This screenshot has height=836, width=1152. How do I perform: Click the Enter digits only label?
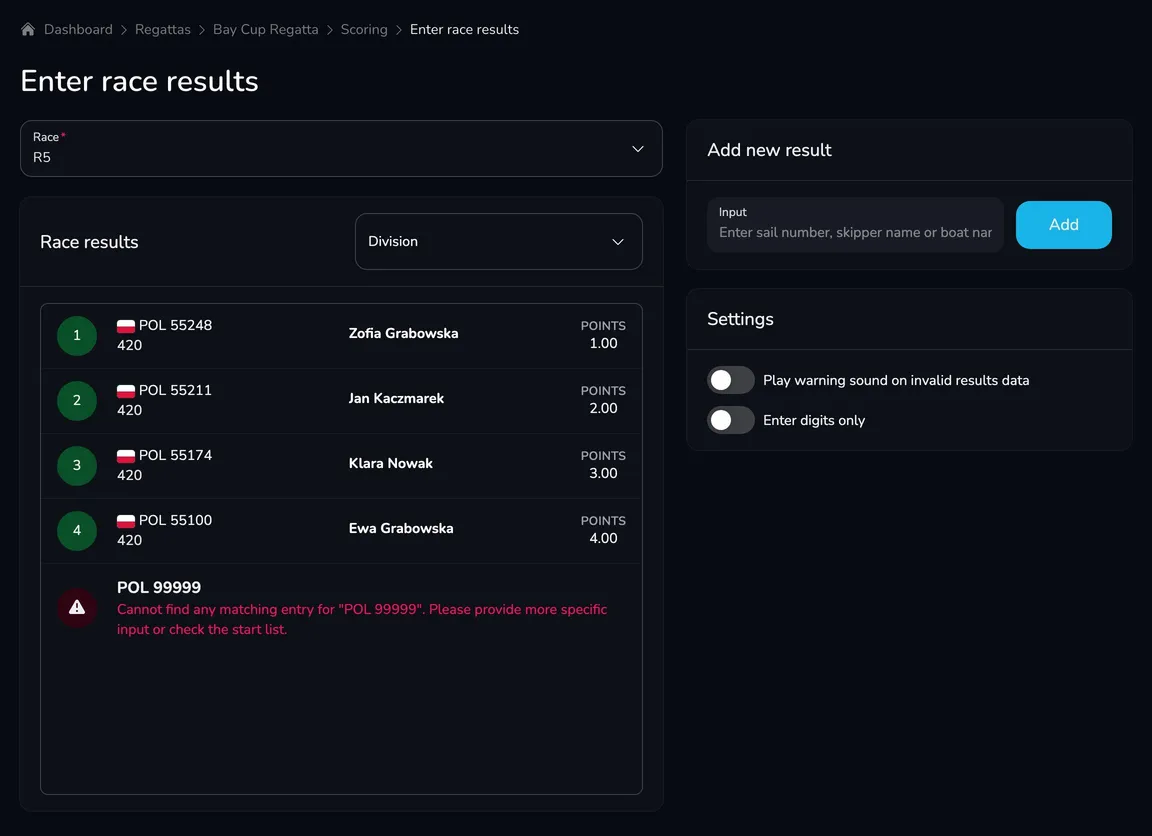click(814, 420)
